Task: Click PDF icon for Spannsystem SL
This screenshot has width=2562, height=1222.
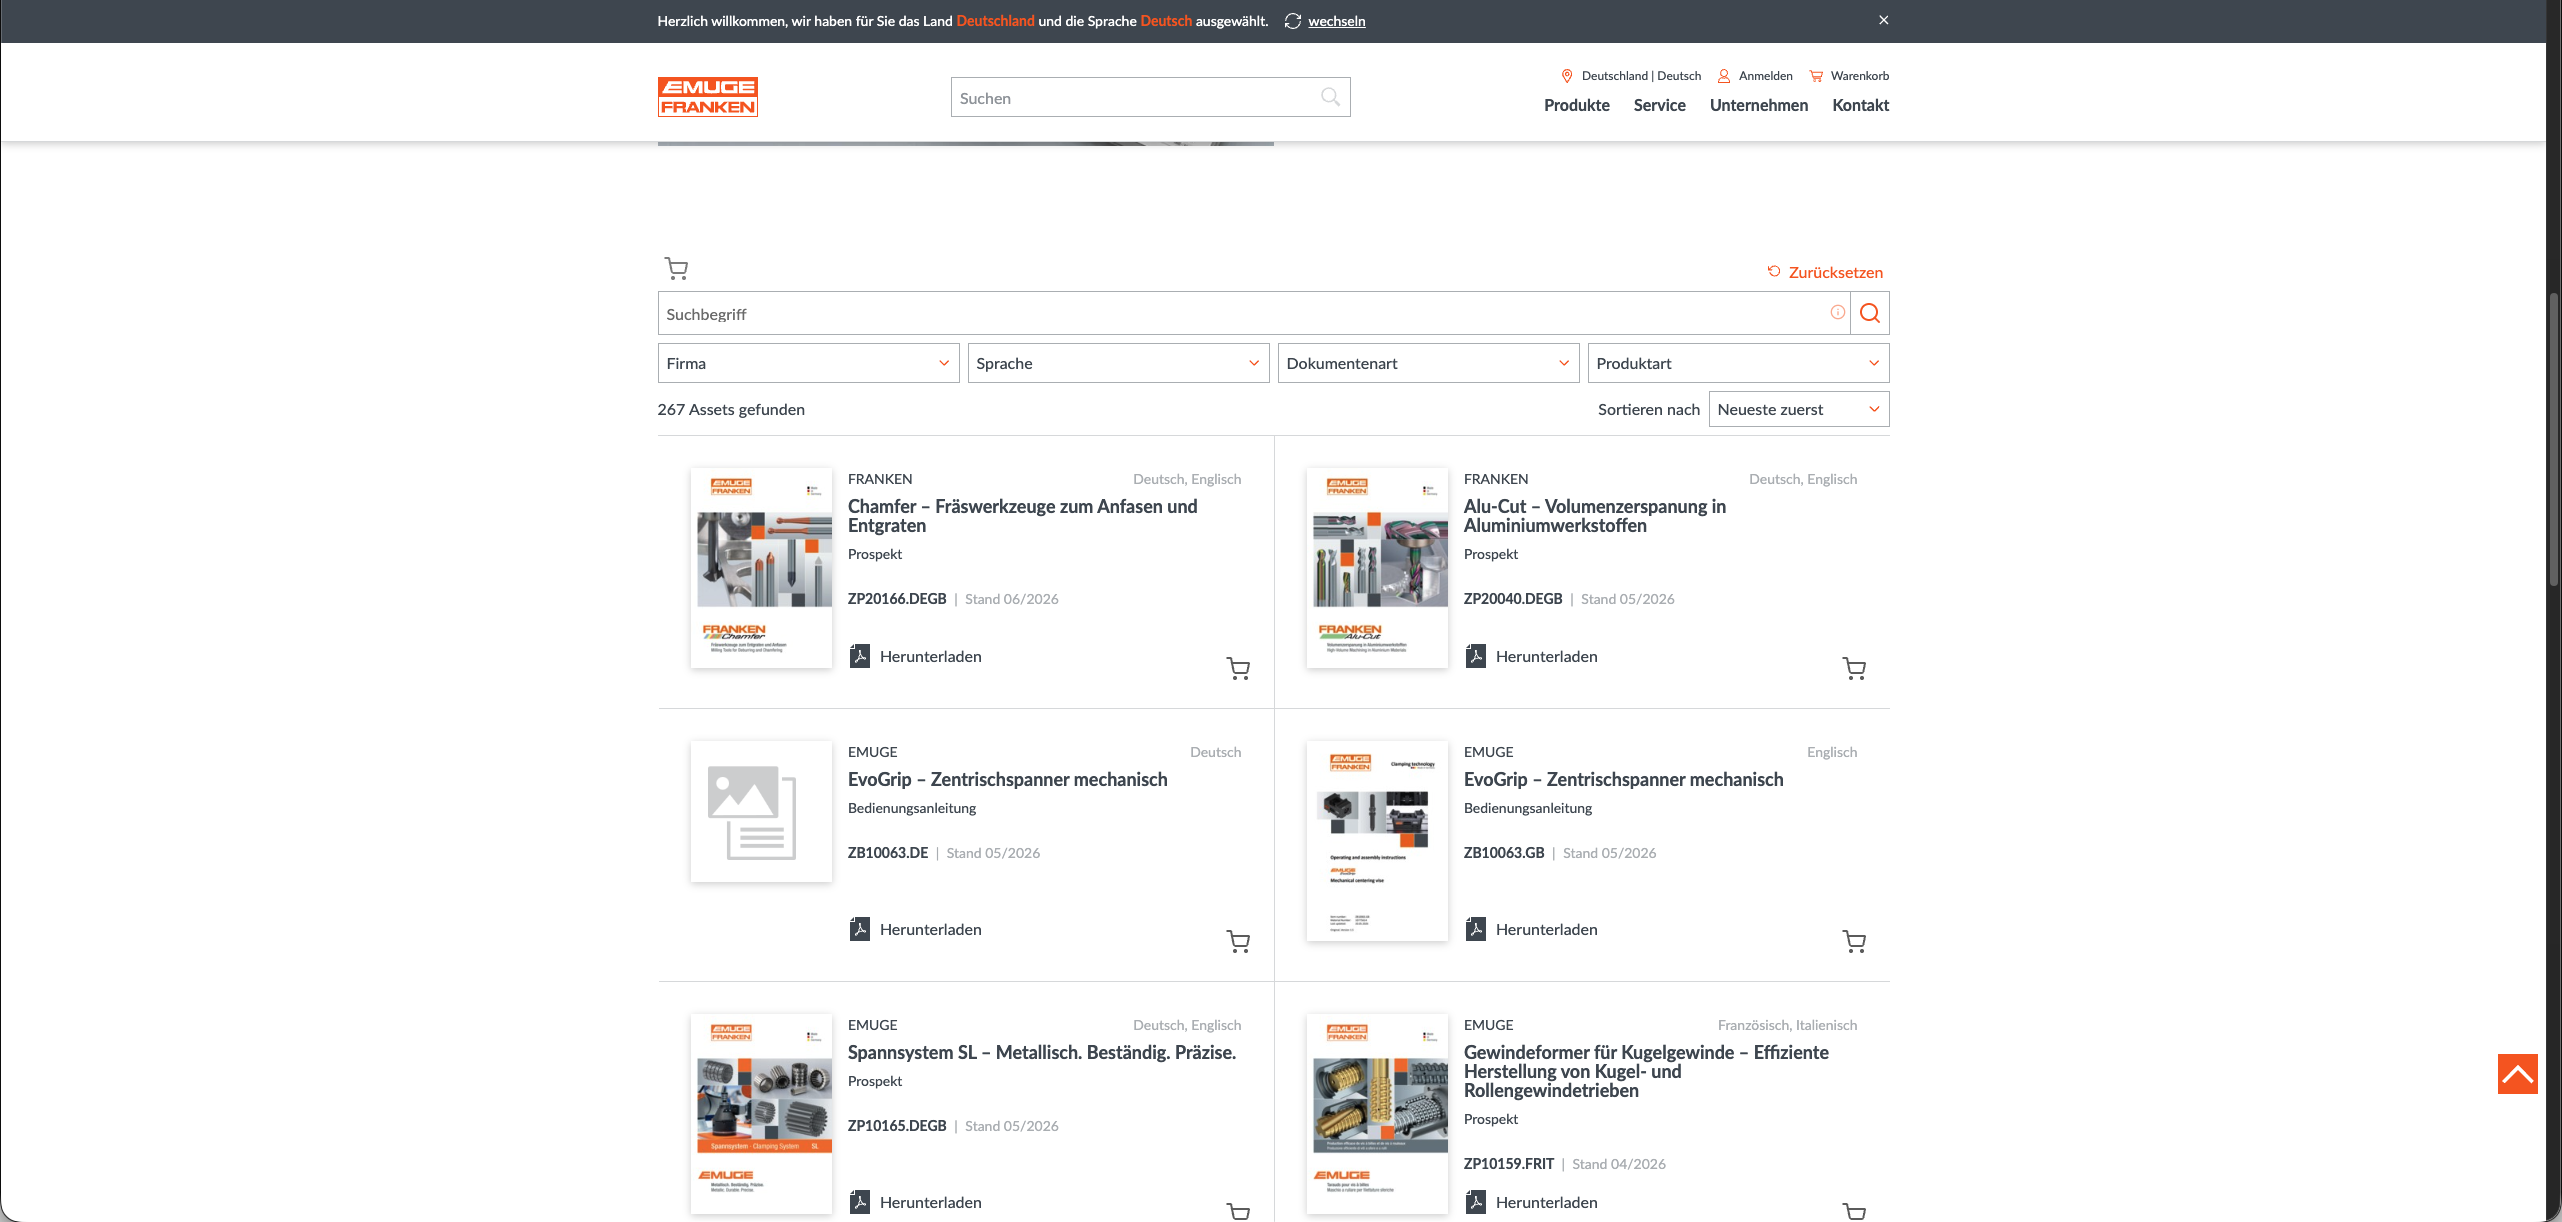Action: pos(859,1202)
